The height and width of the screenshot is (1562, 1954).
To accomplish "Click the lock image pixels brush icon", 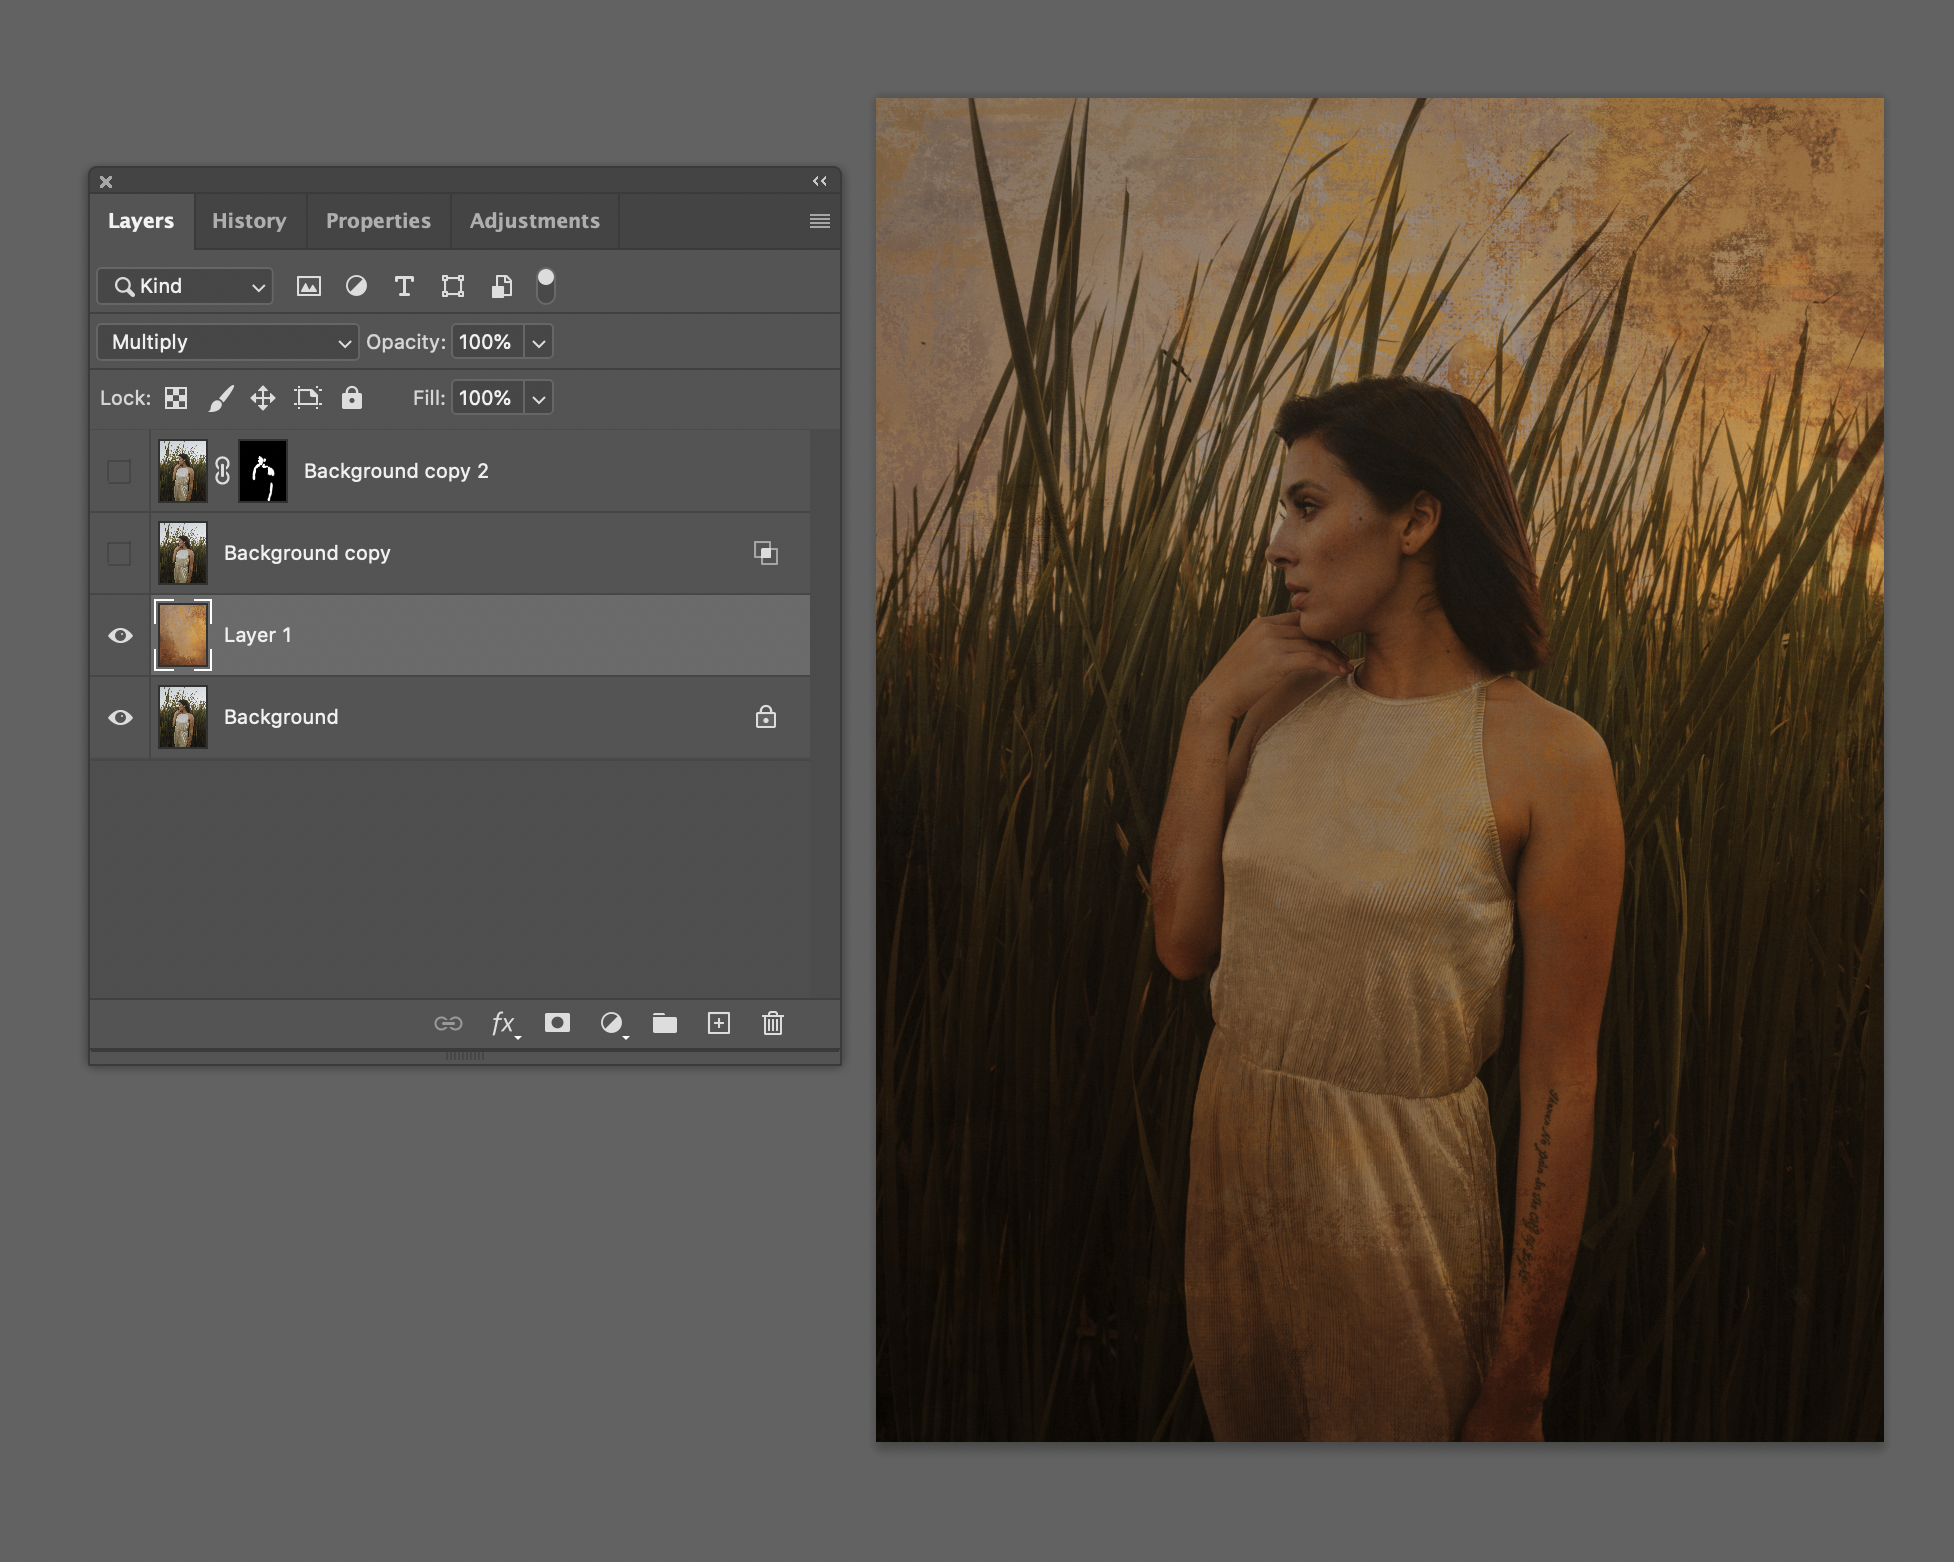I will click(221, 398).
